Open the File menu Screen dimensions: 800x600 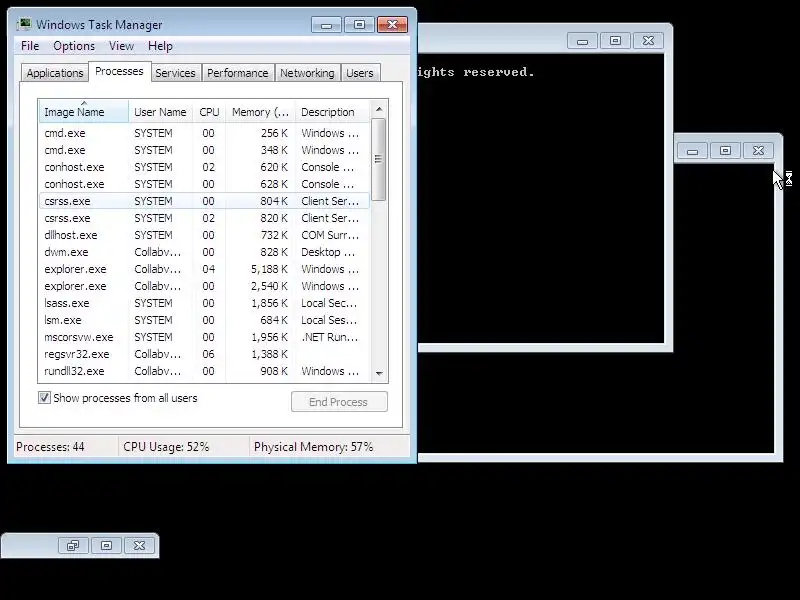(30, 46)
